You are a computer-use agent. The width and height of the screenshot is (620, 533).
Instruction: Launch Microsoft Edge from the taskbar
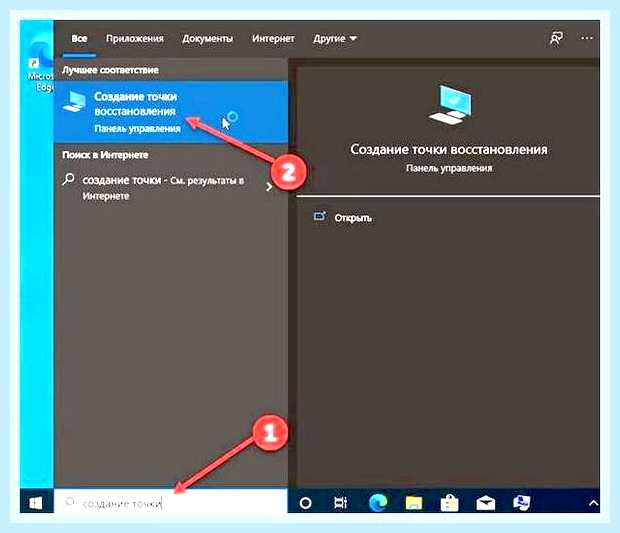377,503
